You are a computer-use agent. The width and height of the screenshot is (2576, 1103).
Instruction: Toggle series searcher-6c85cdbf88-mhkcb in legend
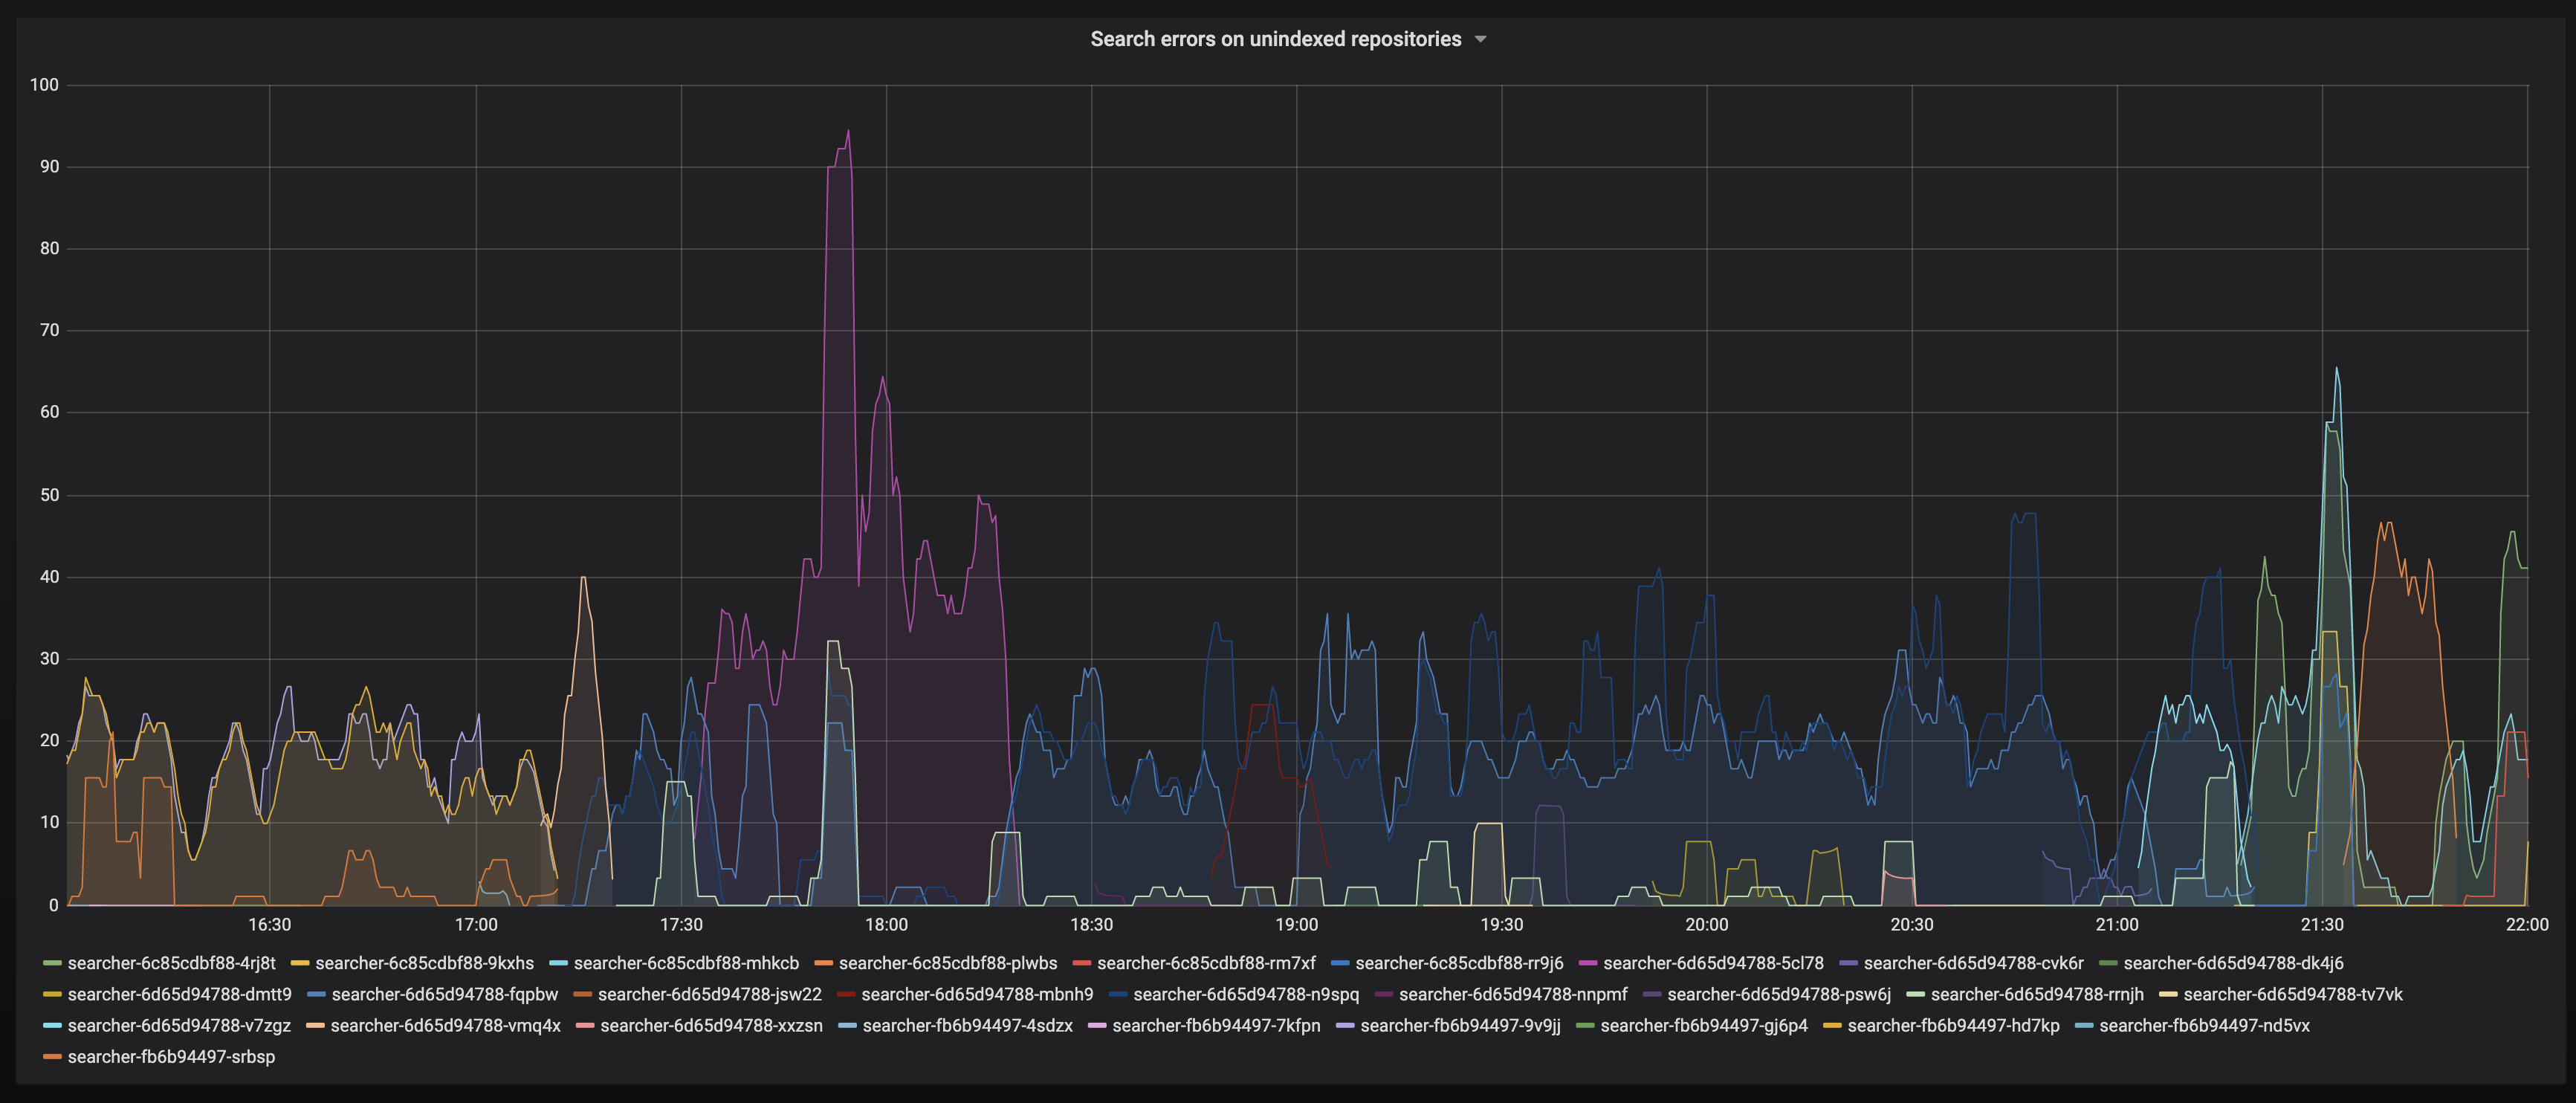686,963
